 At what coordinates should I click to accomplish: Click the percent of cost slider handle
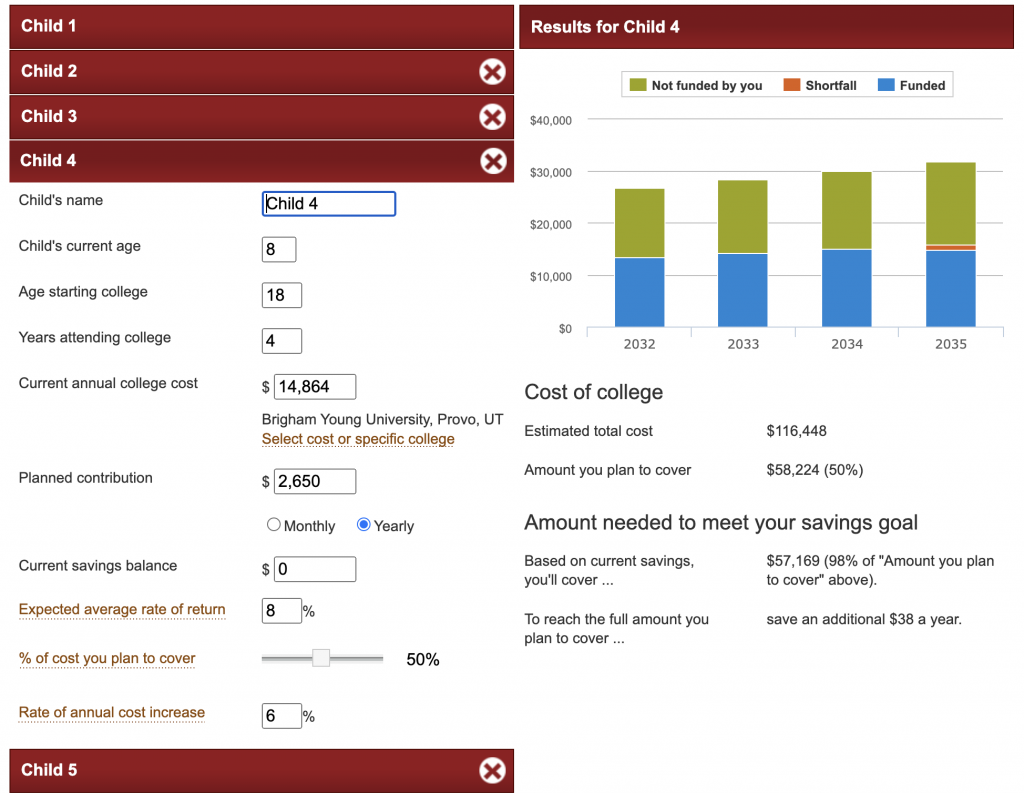[x=321, y=658]
